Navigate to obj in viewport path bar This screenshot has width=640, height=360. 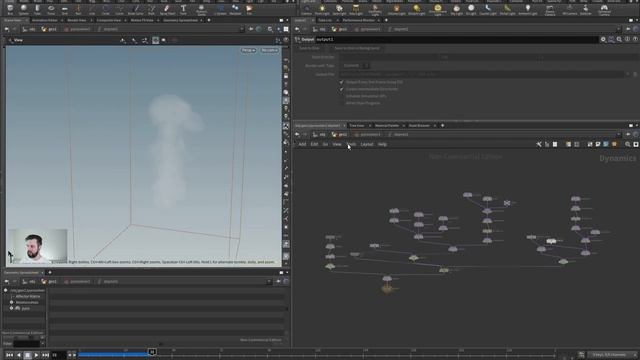29,29
